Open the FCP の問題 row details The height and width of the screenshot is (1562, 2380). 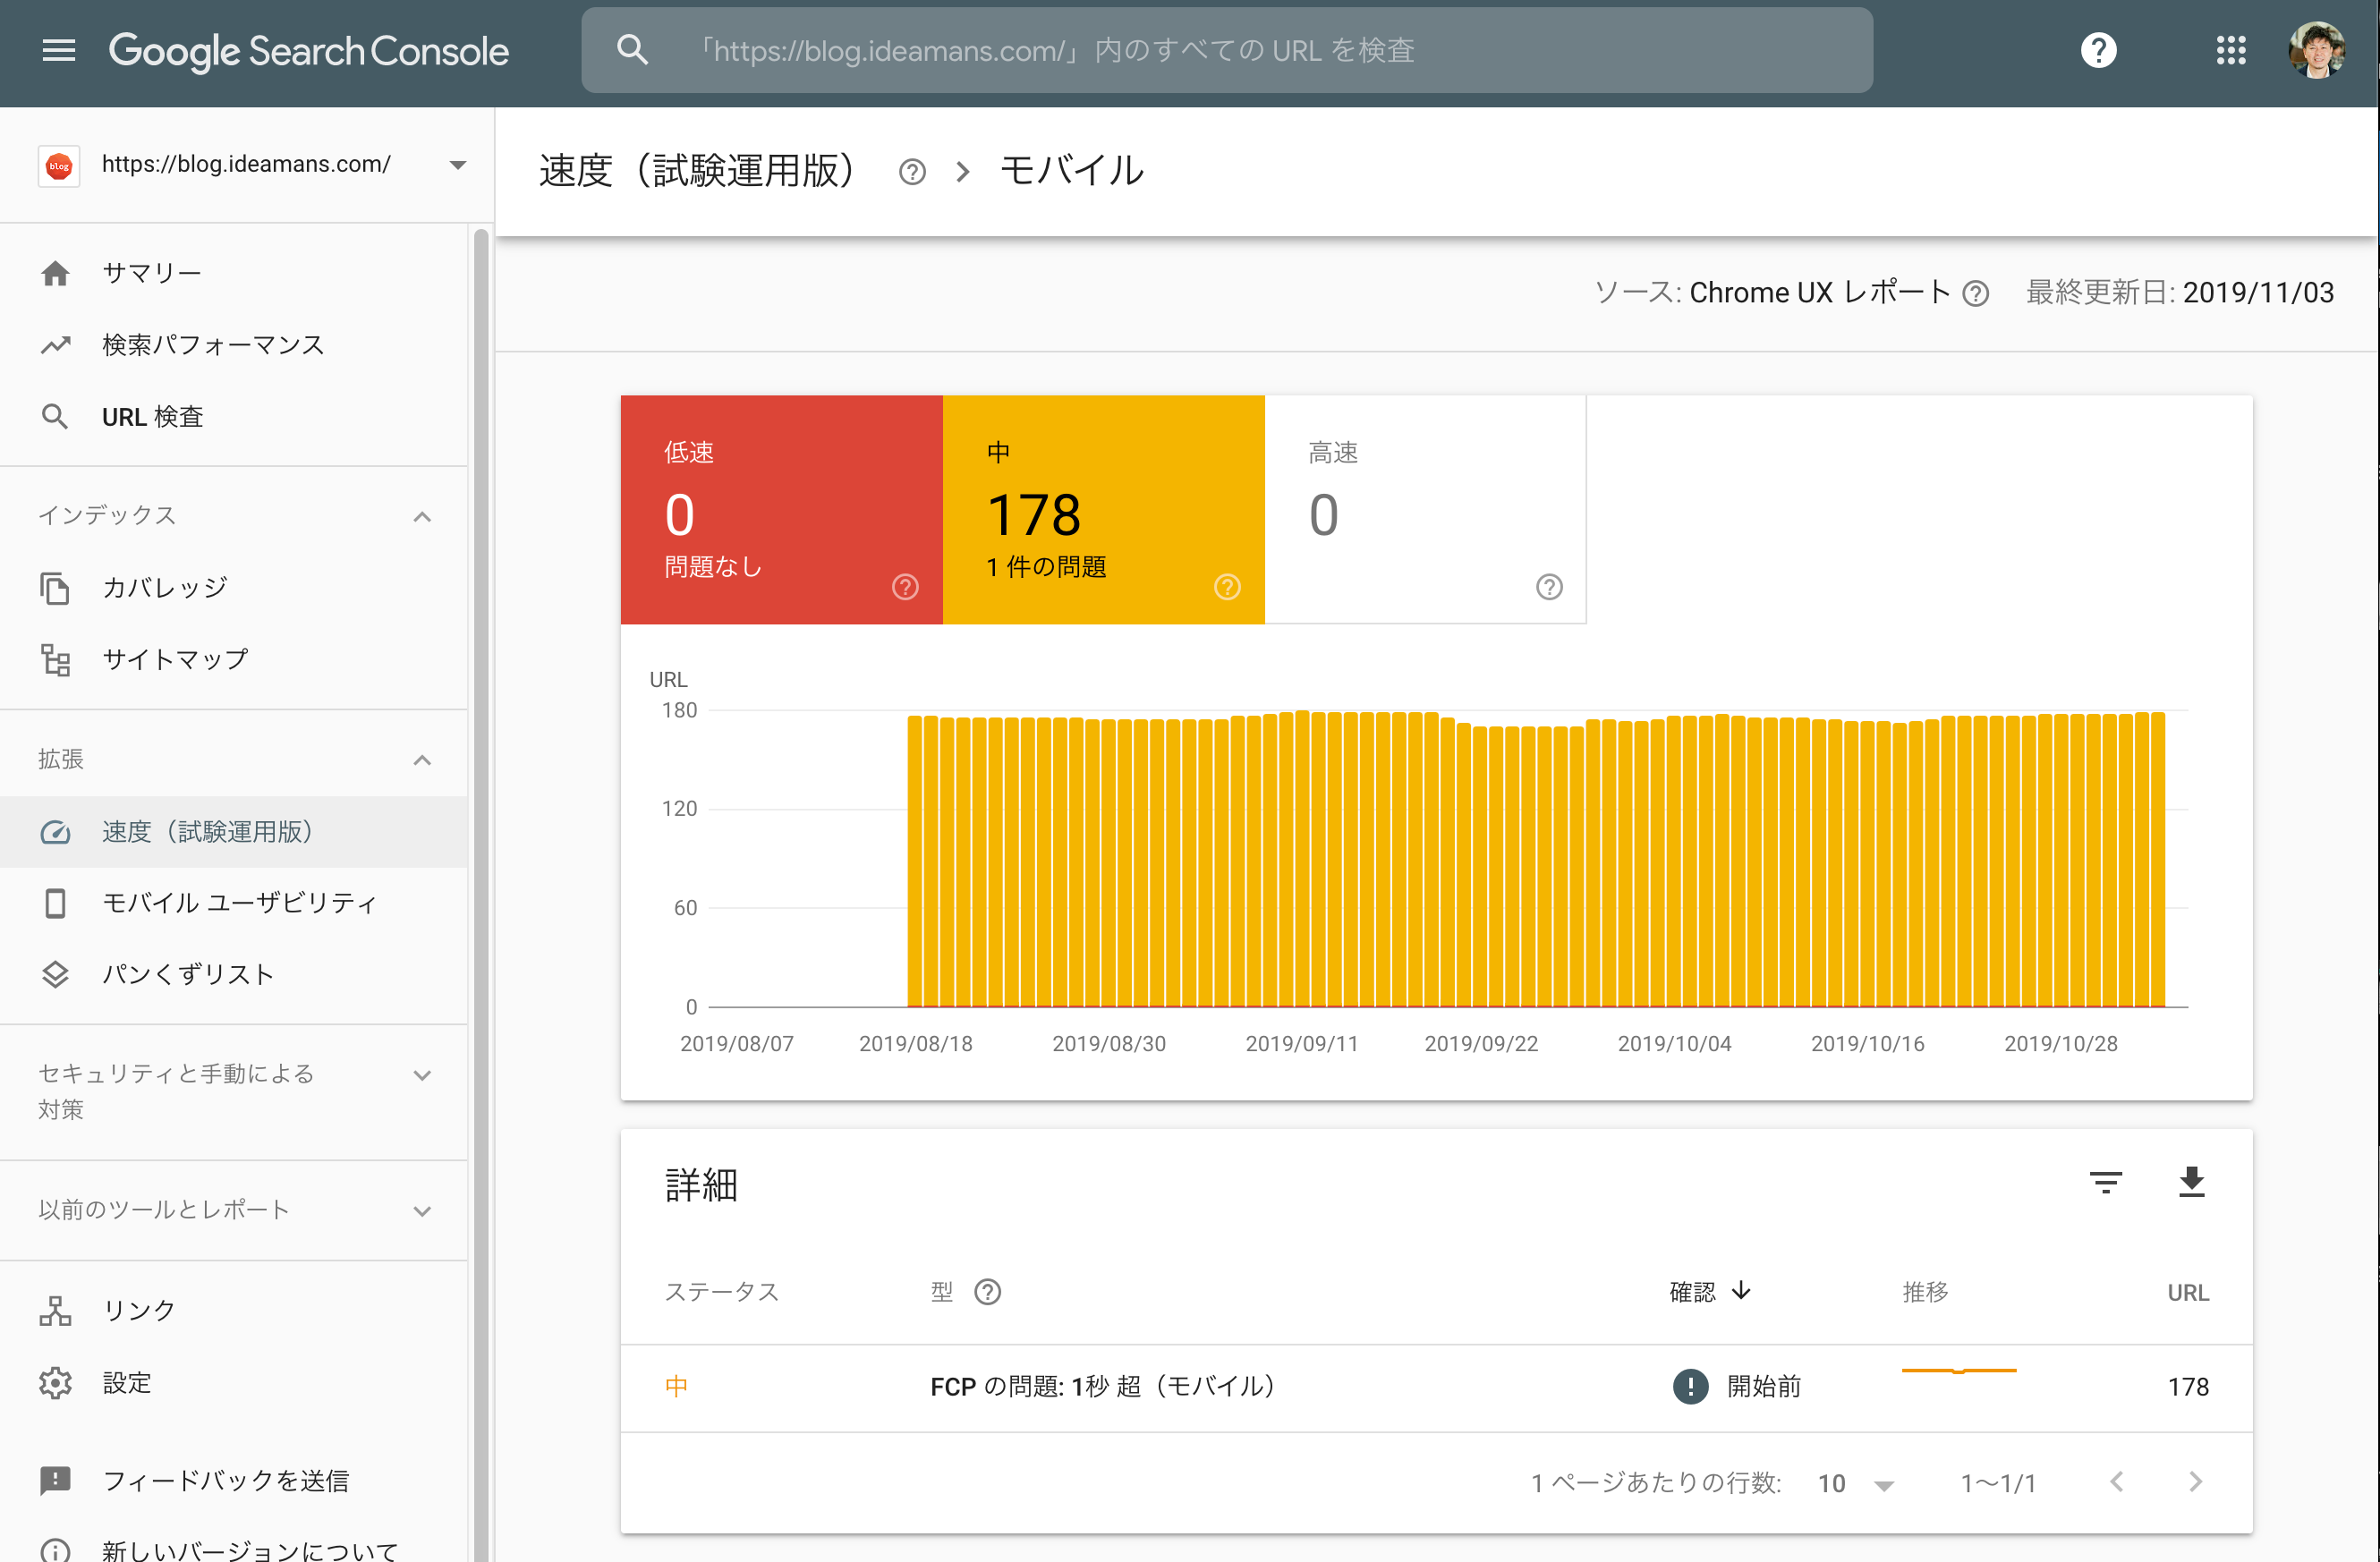(x=1436, y=1387)
